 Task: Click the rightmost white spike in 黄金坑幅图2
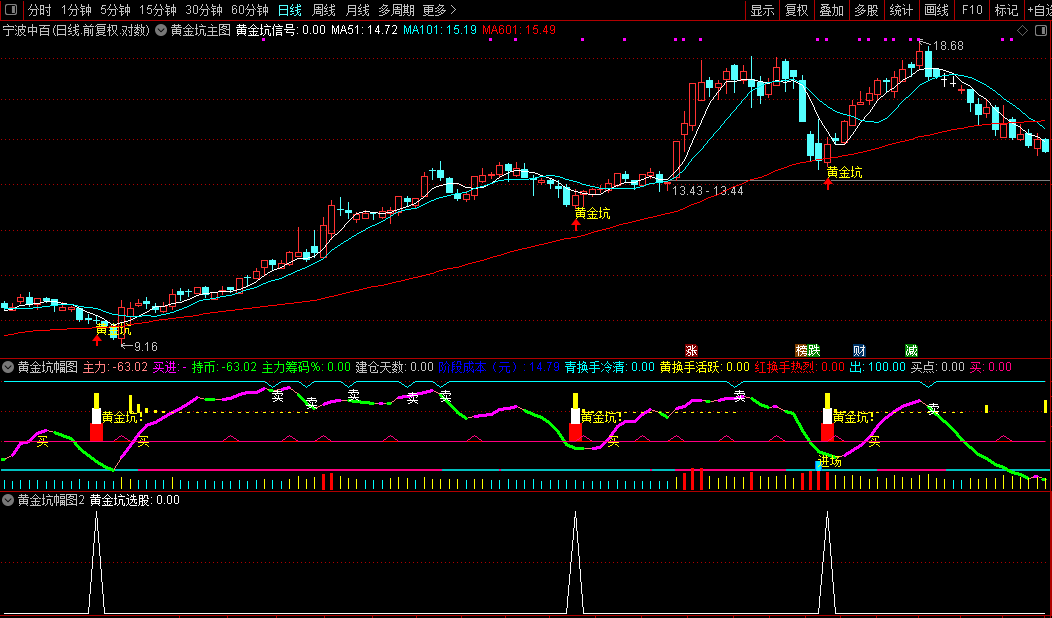click(x=827, y=562)
